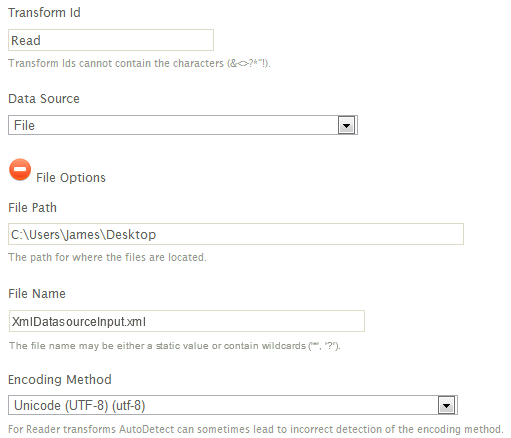The image size is (511, 438).
Task: Click the Transform Ids forbidden characters hint
Action: pos(139,63)
